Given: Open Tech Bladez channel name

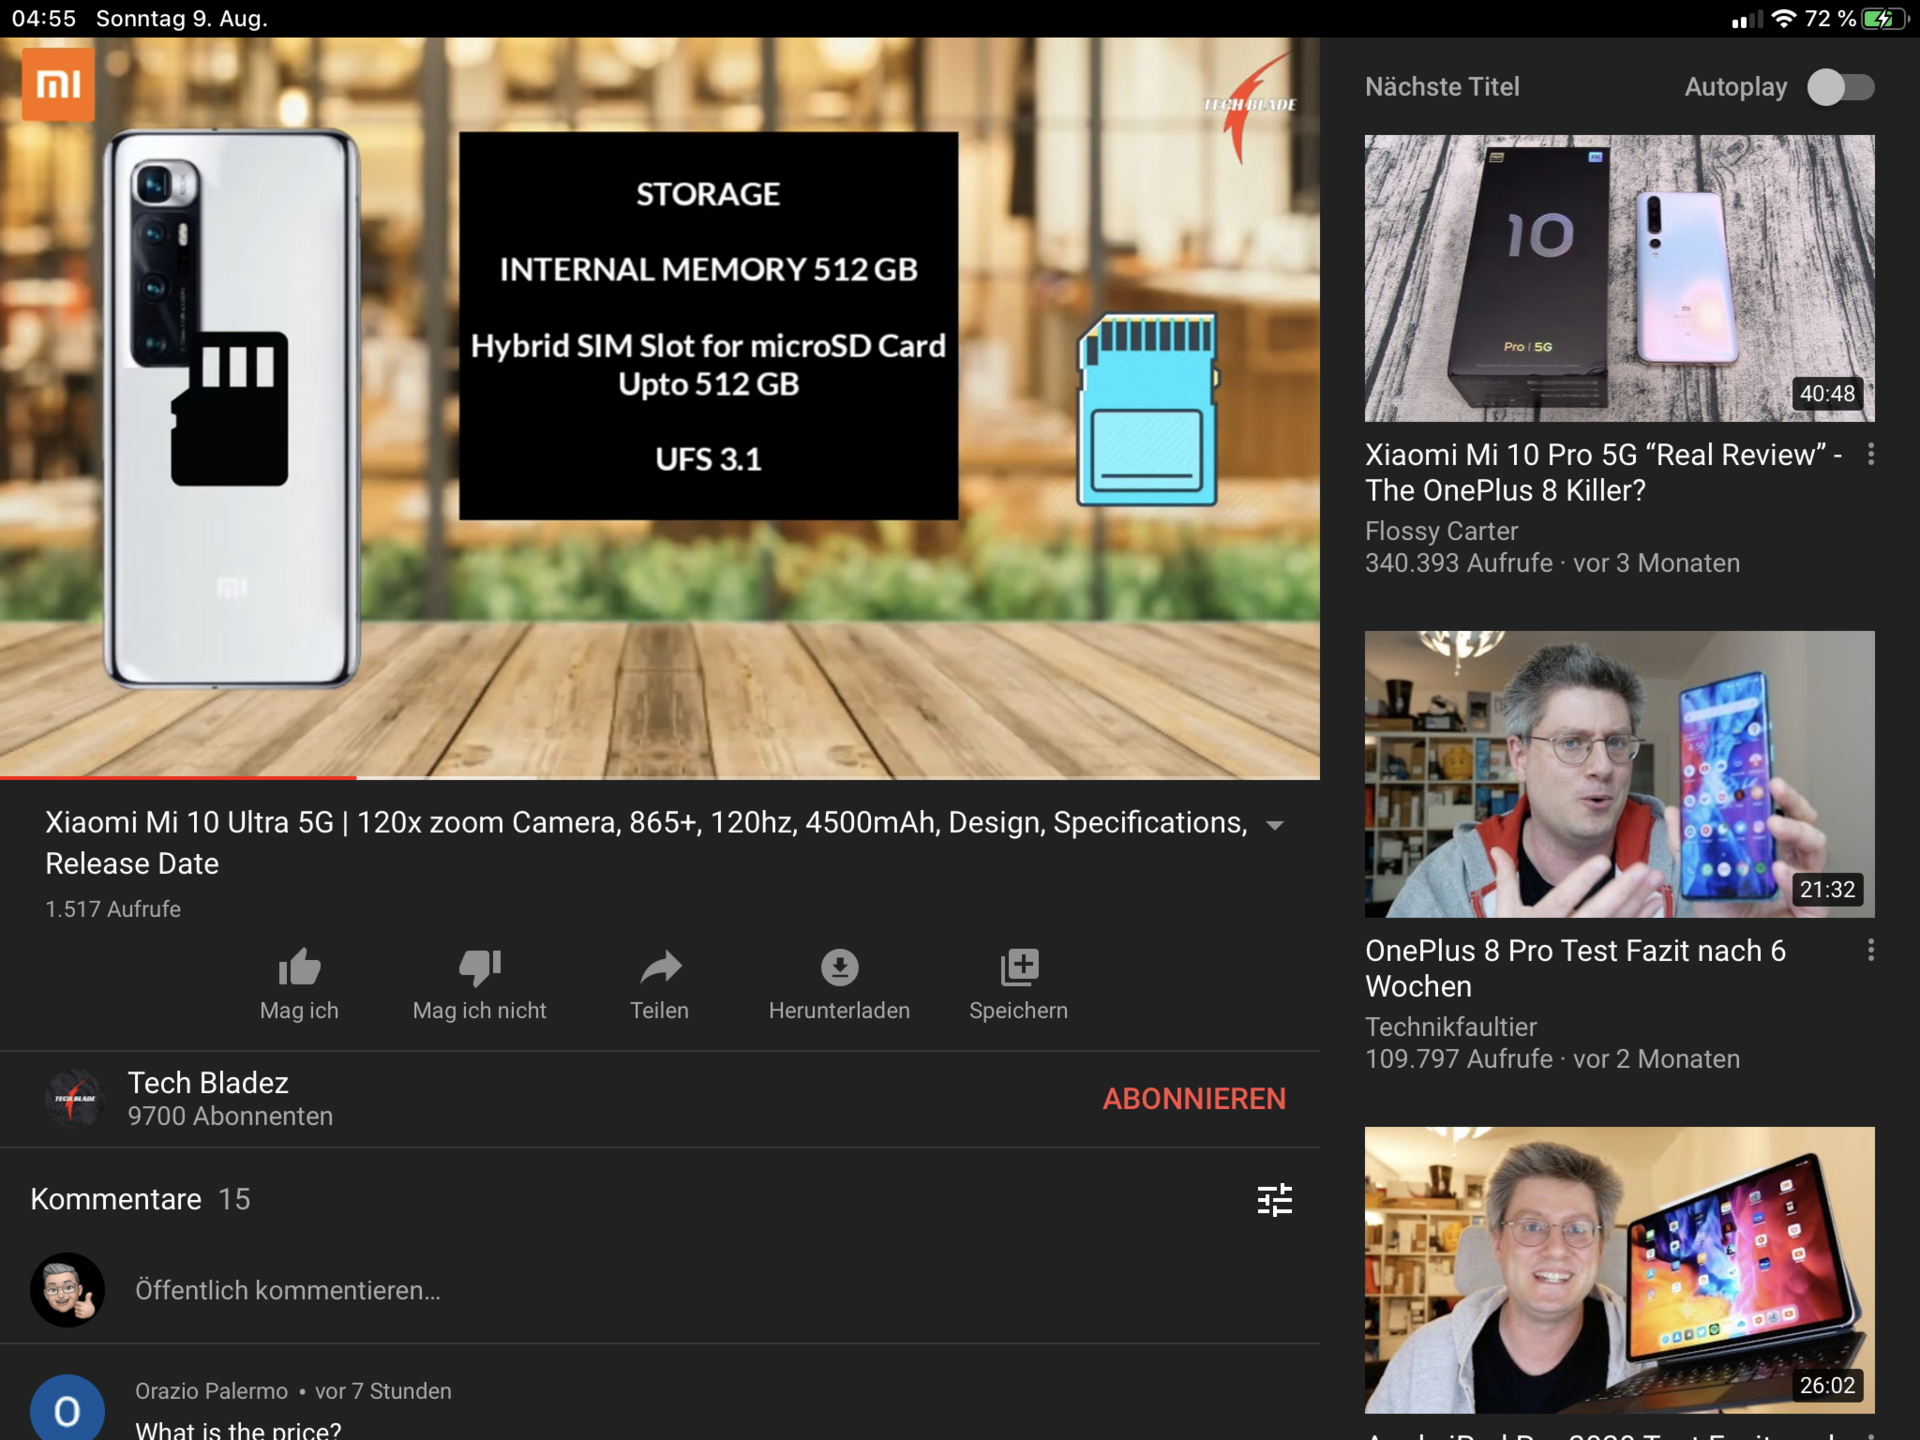Looking at the screenshot, I should pyautogui.click(x=208, y=1083).
